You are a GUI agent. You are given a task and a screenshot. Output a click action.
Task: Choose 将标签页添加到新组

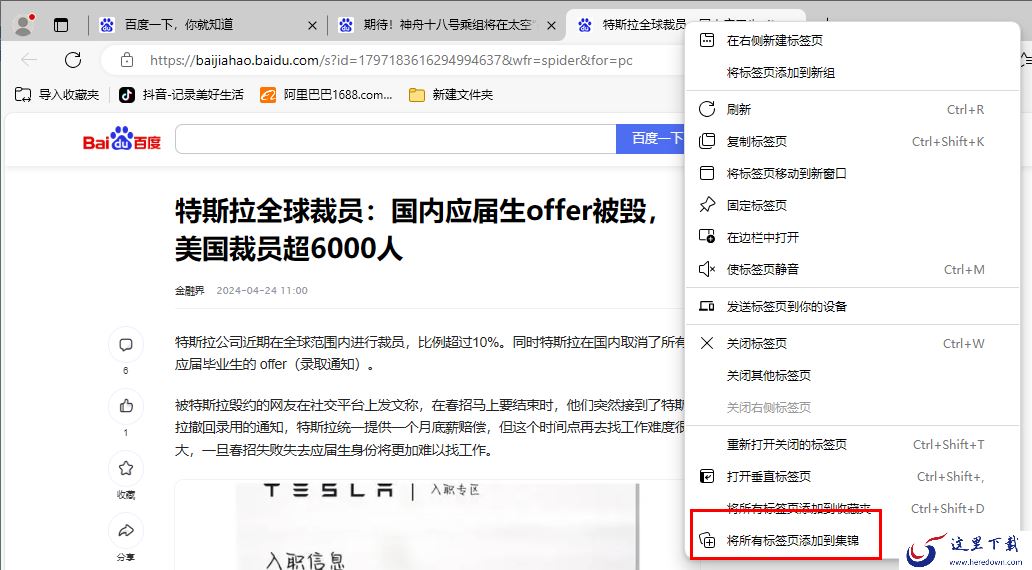coord(852,72)
